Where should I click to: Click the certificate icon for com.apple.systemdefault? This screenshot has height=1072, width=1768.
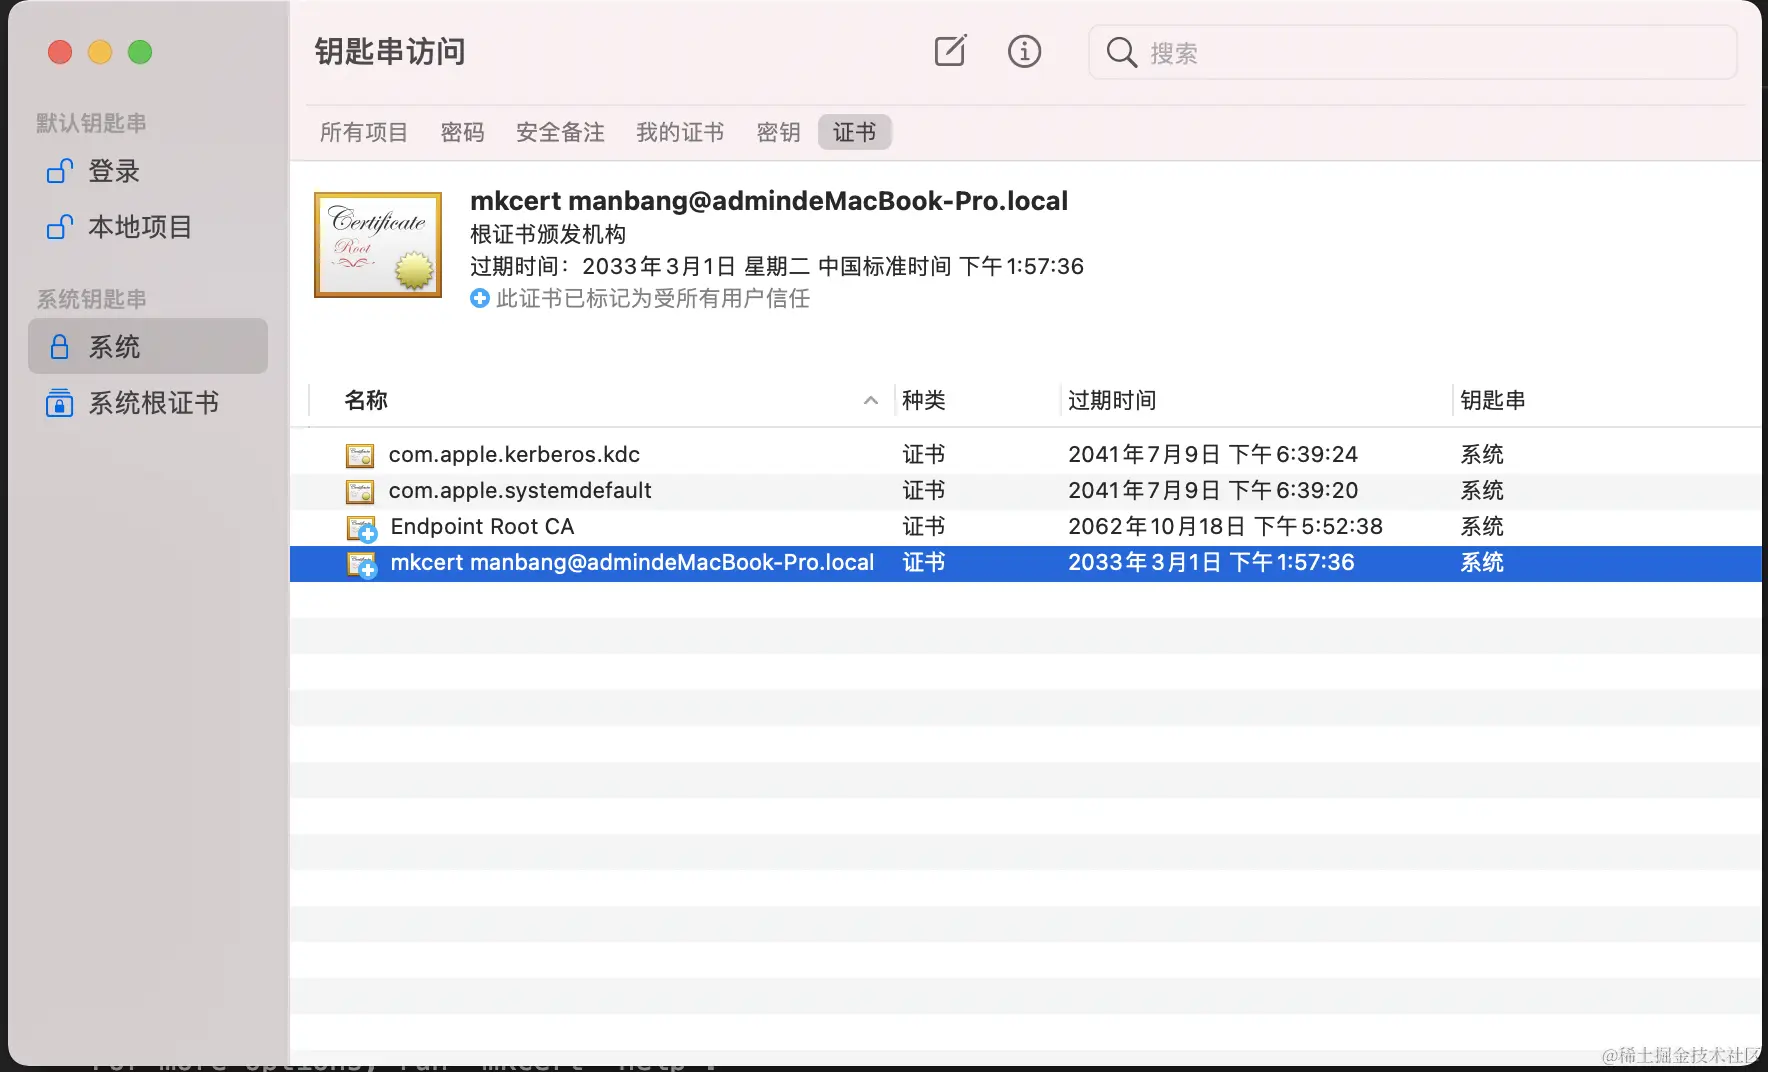(360, 491)
